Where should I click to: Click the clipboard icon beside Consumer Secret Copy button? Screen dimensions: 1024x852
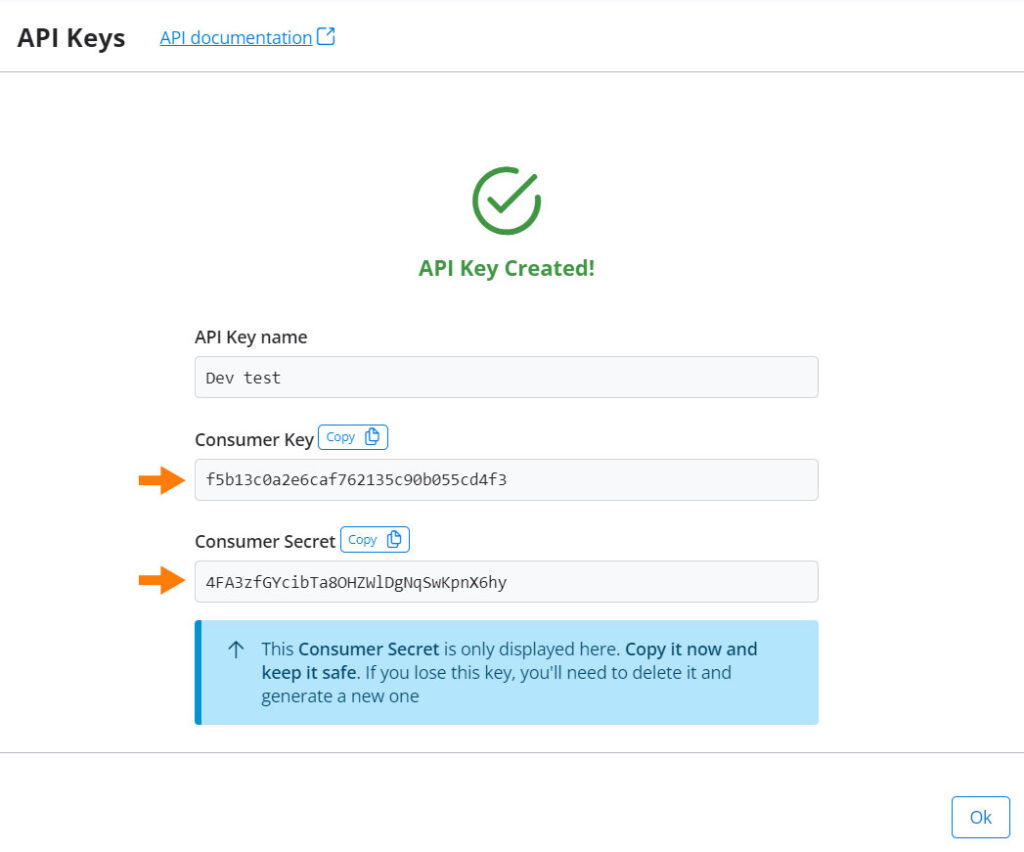click(x=394, y=539)
